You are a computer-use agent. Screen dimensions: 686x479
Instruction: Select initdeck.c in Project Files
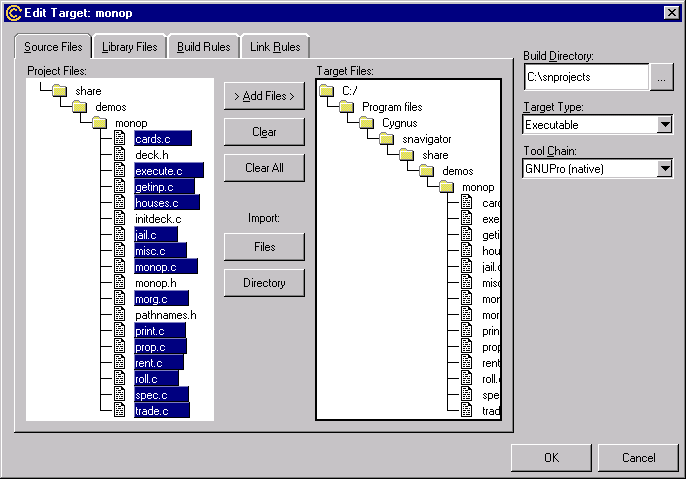tap(158, 219)
